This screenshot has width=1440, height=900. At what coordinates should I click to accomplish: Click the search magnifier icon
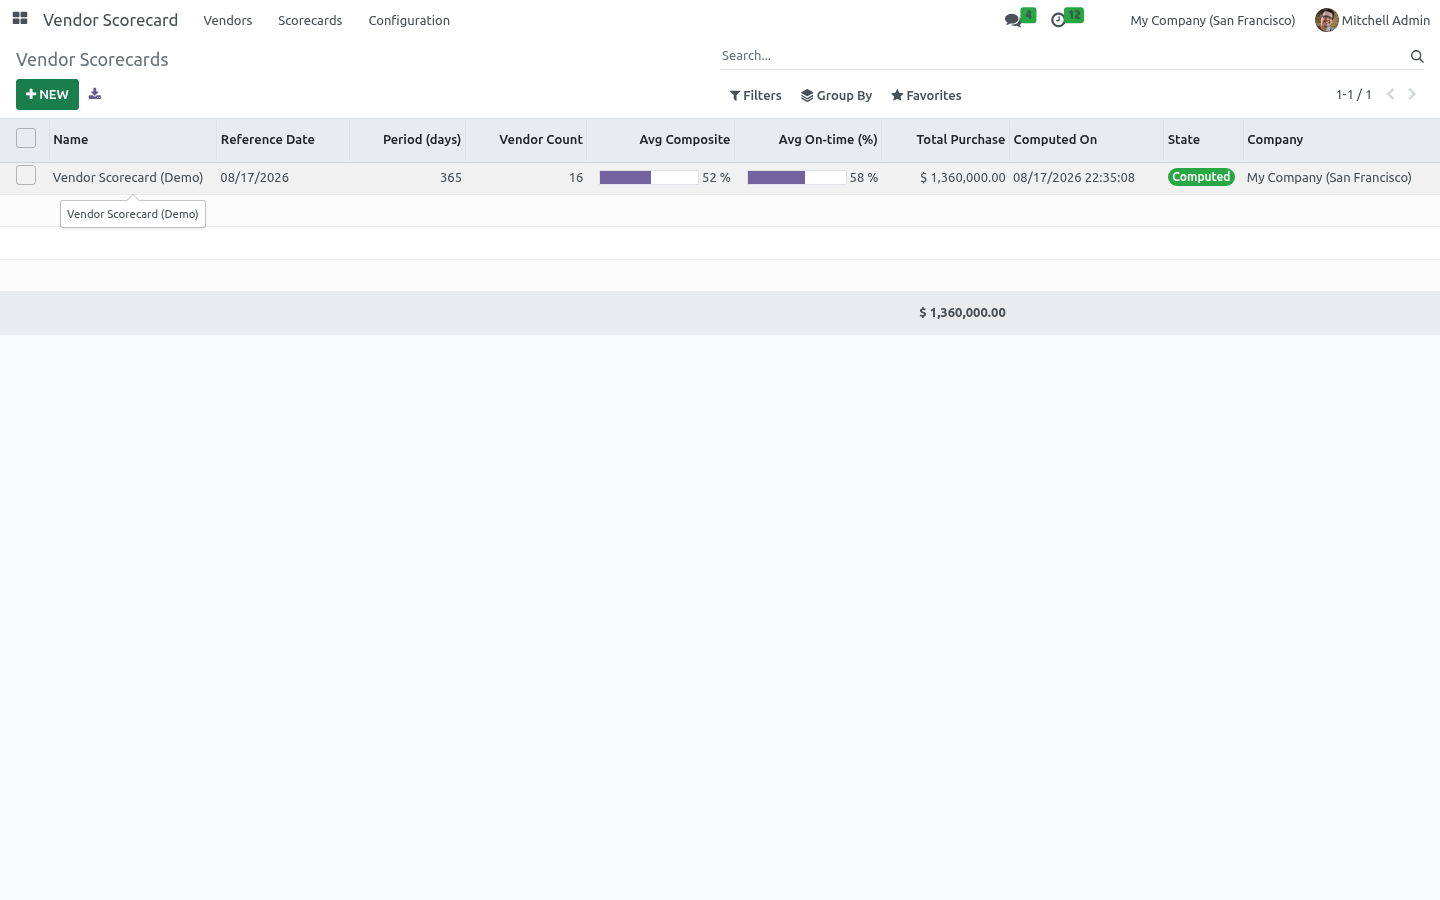(x=1417, y=56)
